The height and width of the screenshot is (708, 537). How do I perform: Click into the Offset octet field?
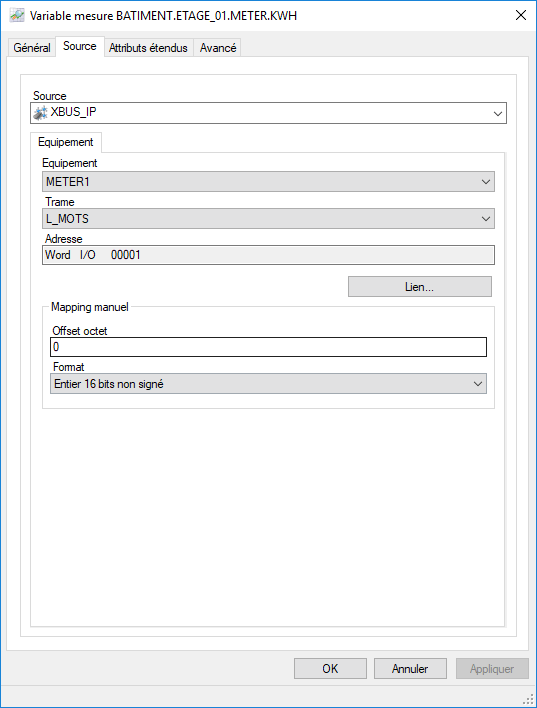pyautogui.click(x=268, y=347)
